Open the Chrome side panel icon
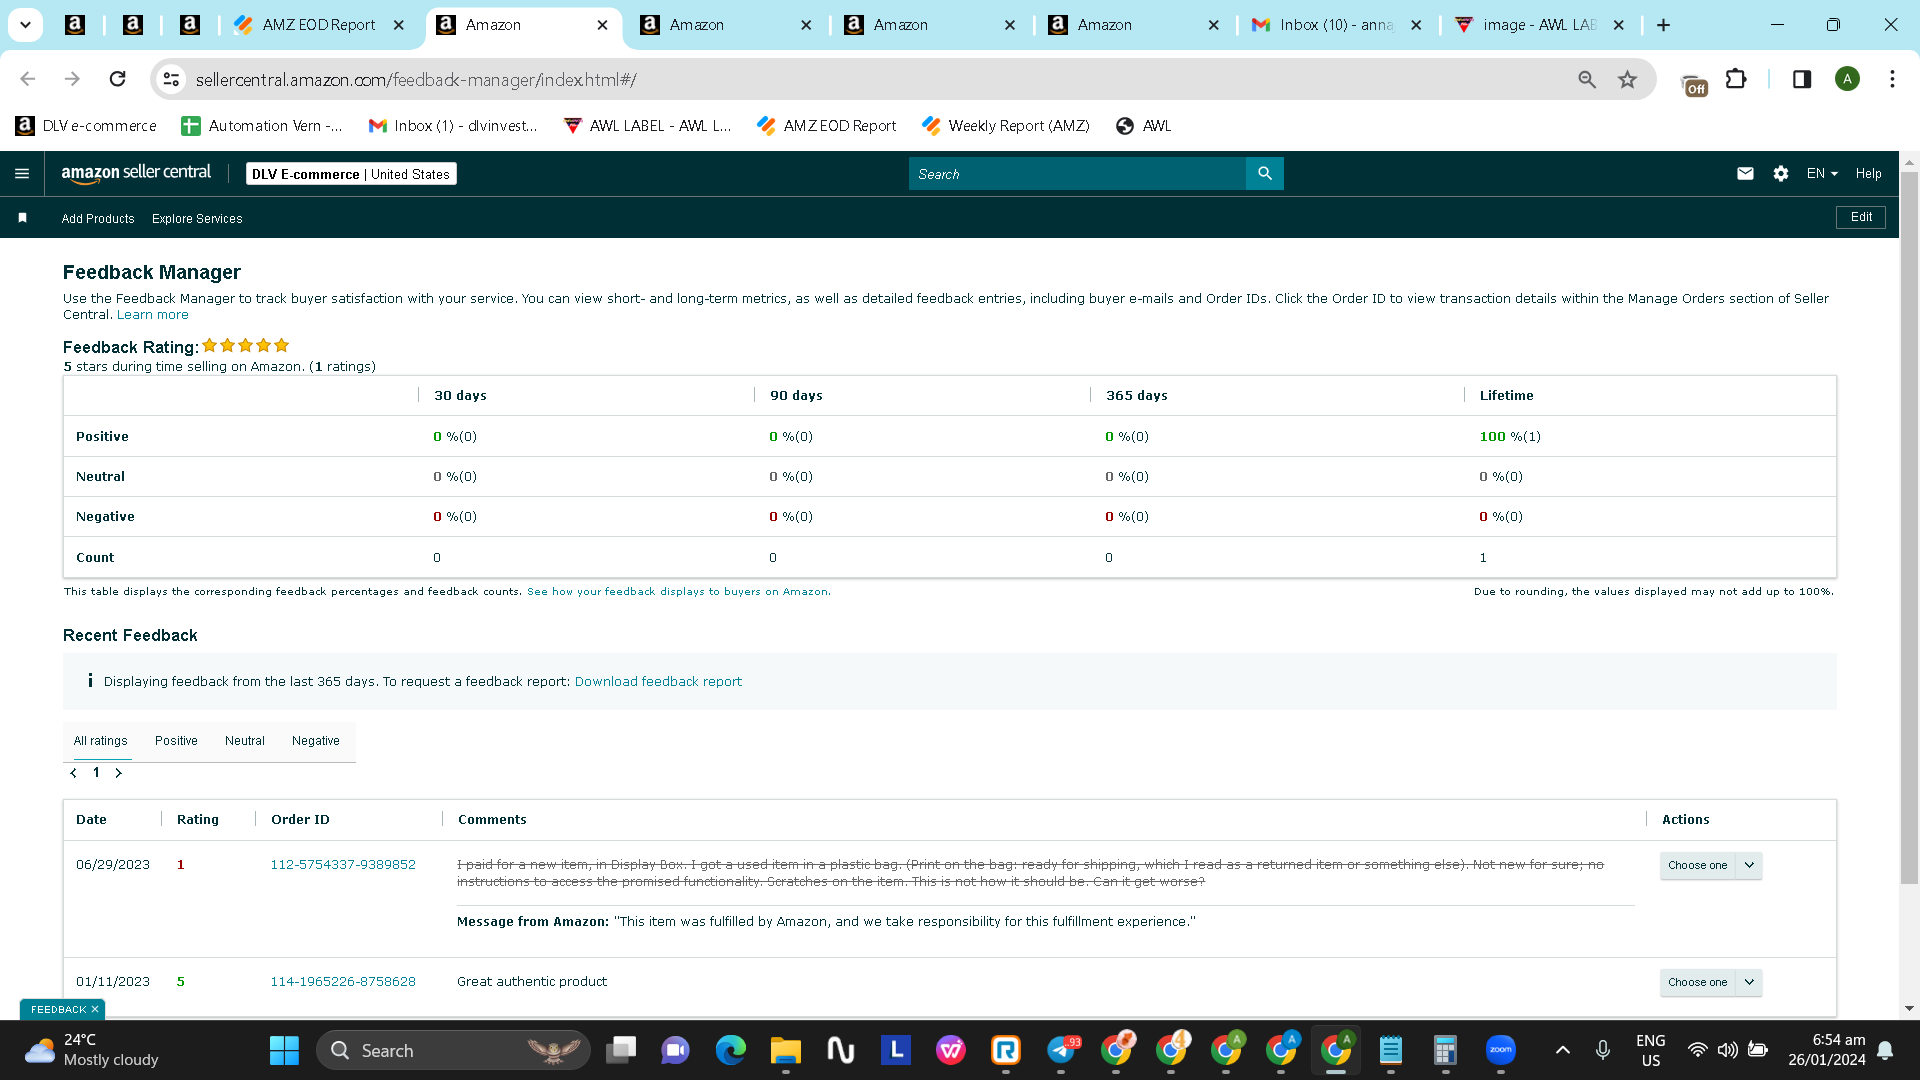1920x1080 pixels. coord(1802,79)
